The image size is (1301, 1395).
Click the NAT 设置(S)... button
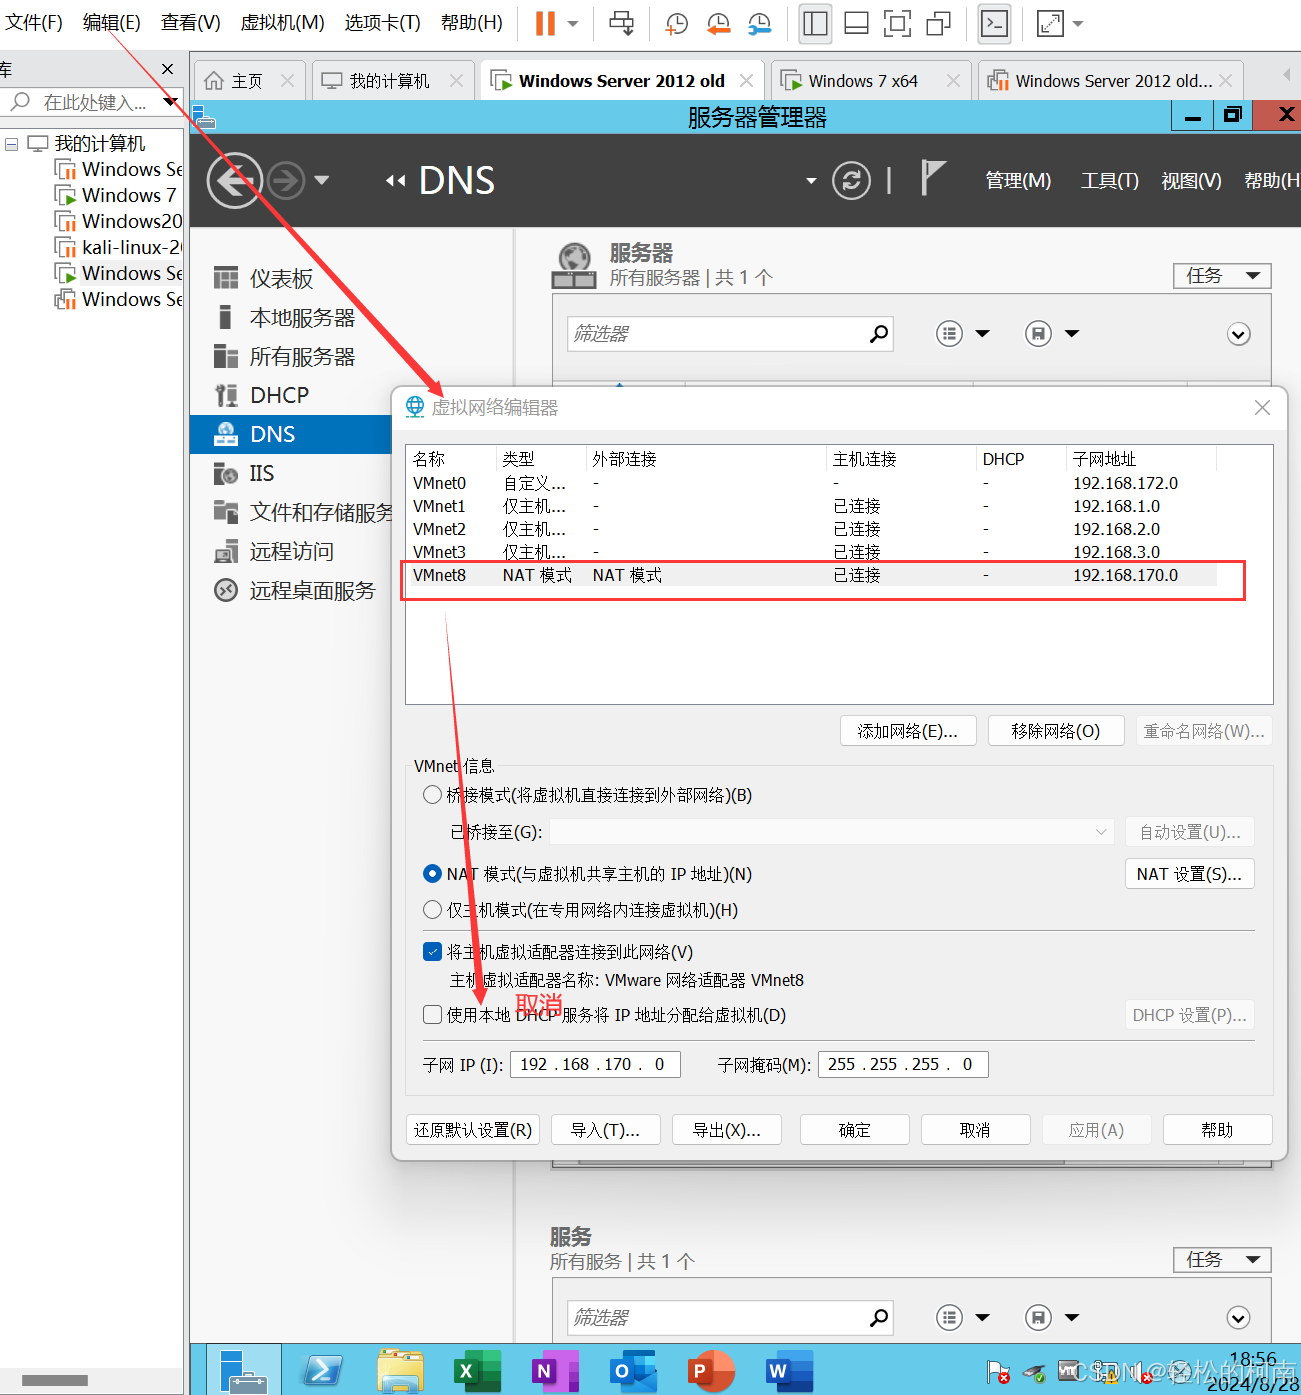click(1189, 874)
